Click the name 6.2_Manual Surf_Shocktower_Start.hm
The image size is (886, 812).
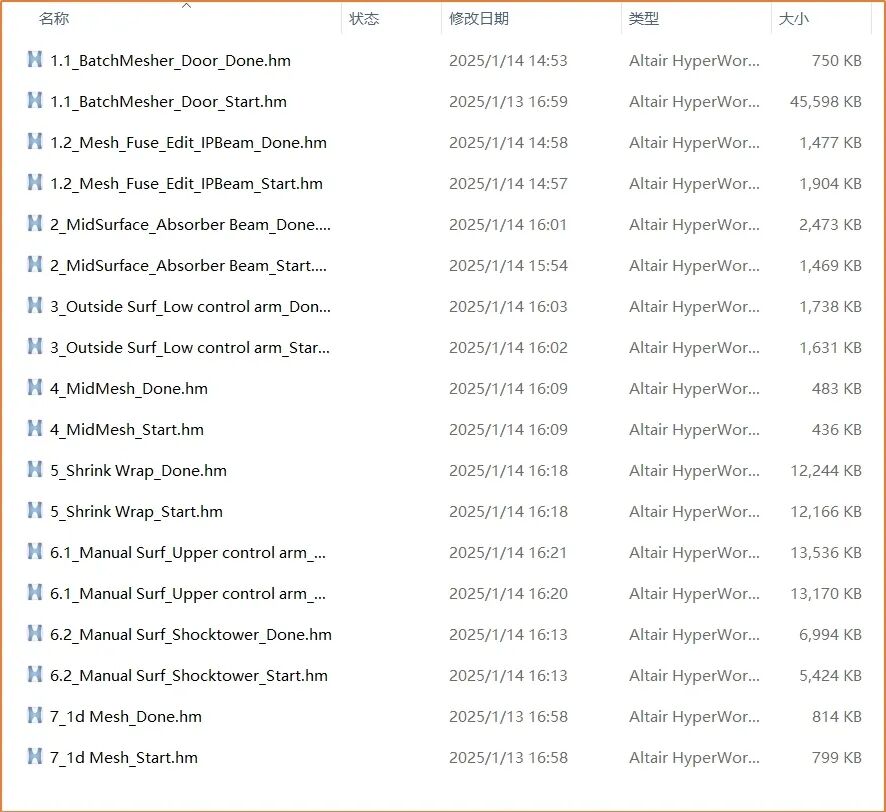point(189,675)
